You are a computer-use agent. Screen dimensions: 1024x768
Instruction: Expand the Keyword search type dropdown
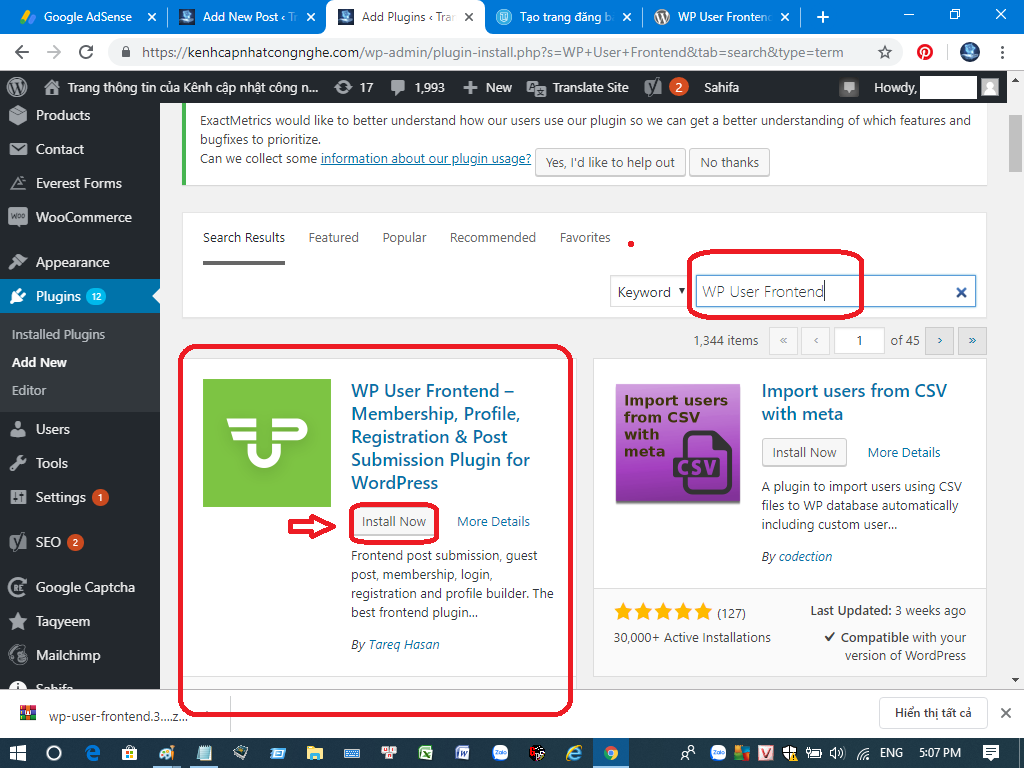(651, 292)
